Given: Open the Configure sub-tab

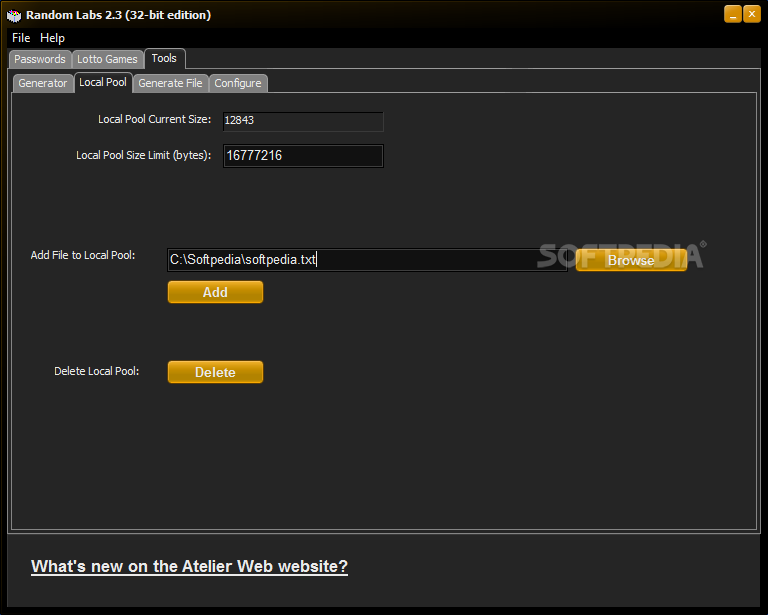Looking at the screenshot, I should pyautogui.click(x=238, y=83).
